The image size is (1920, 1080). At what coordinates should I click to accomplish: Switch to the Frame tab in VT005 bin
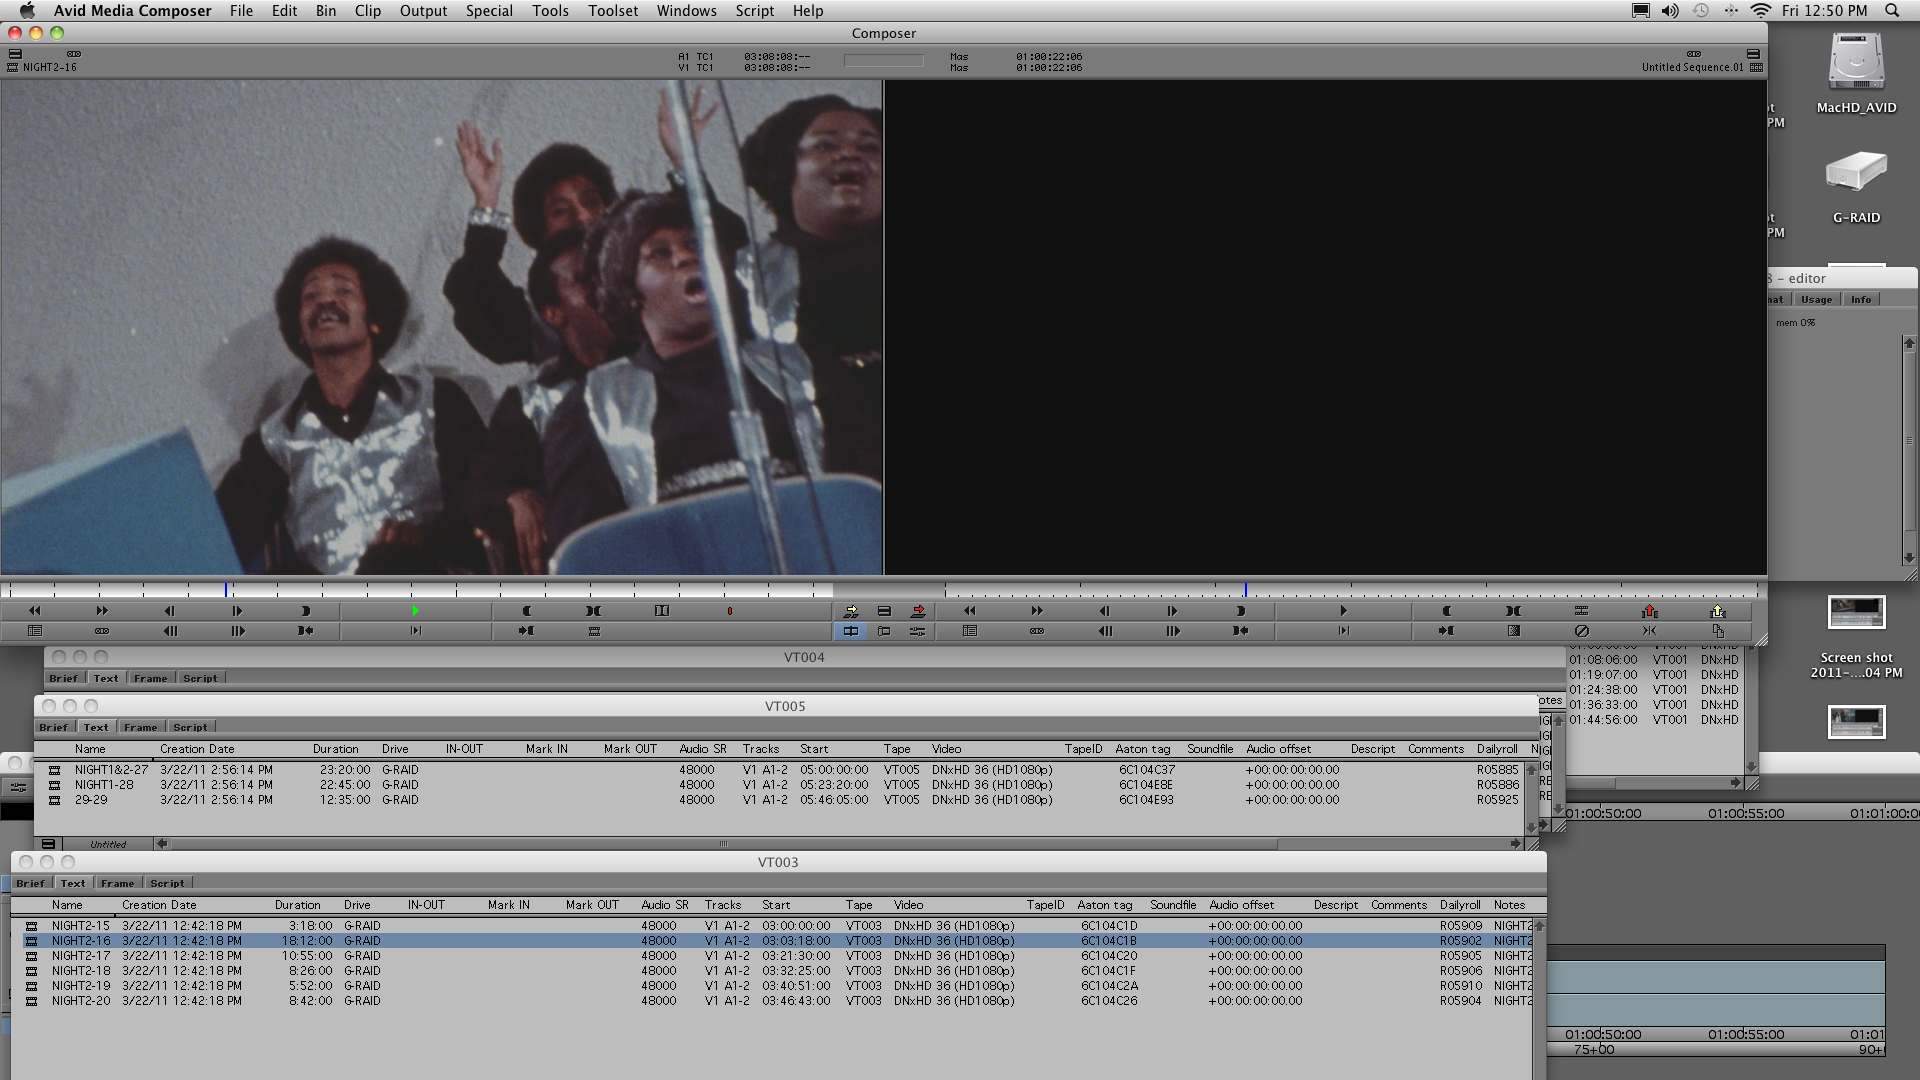pyautogui.click(x=140, y=727)
